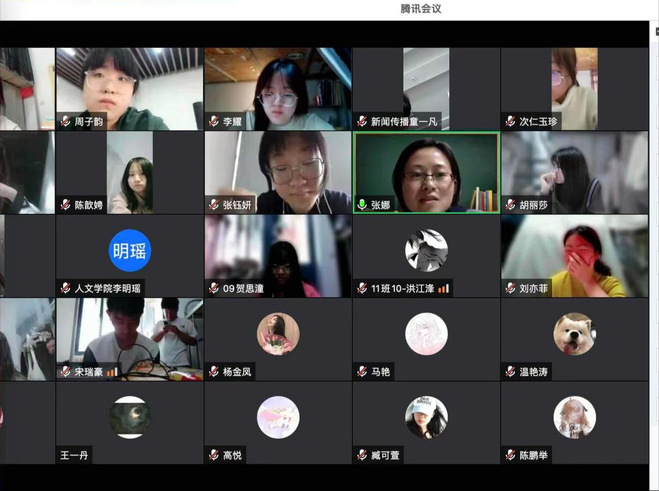
Task: Click the muted mic icon beside 刘亦菲
Action: pos(510,288)
